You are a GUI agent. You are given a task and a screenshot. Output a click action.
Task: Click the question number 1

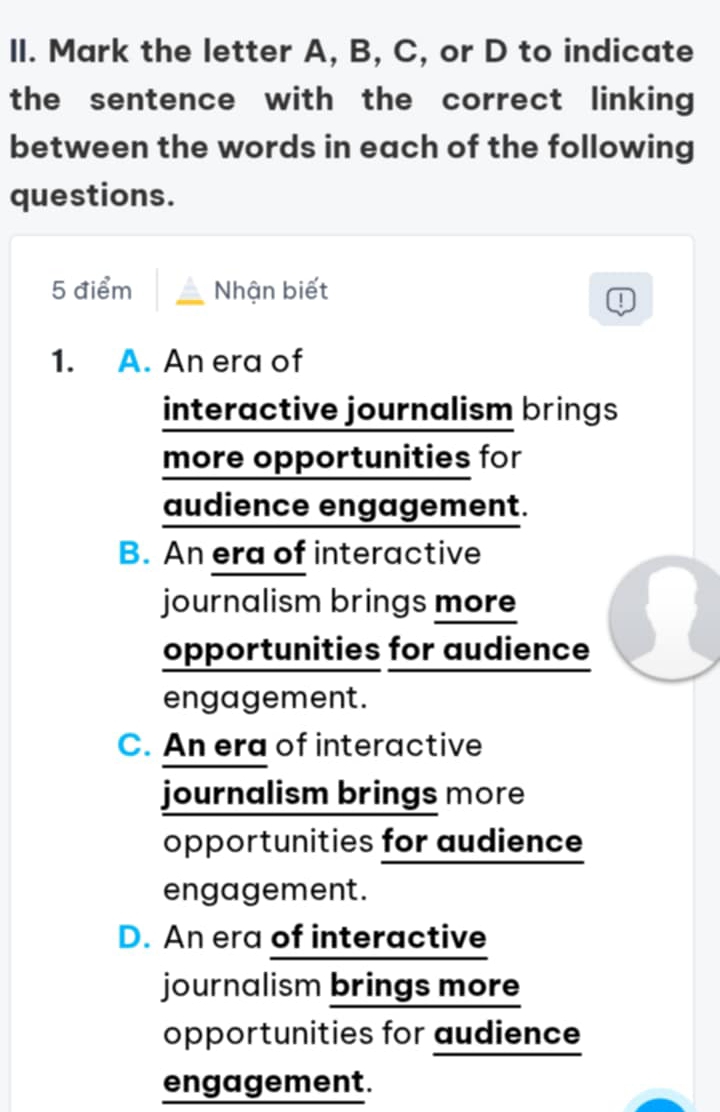tap(64, 361)
